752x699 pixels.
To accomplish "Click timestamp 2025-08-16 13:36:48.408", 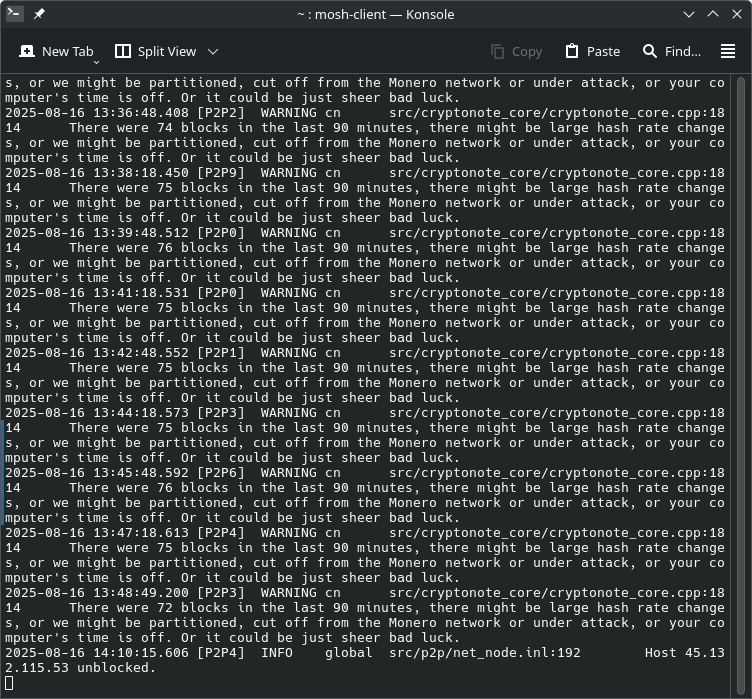I will 97,113.
